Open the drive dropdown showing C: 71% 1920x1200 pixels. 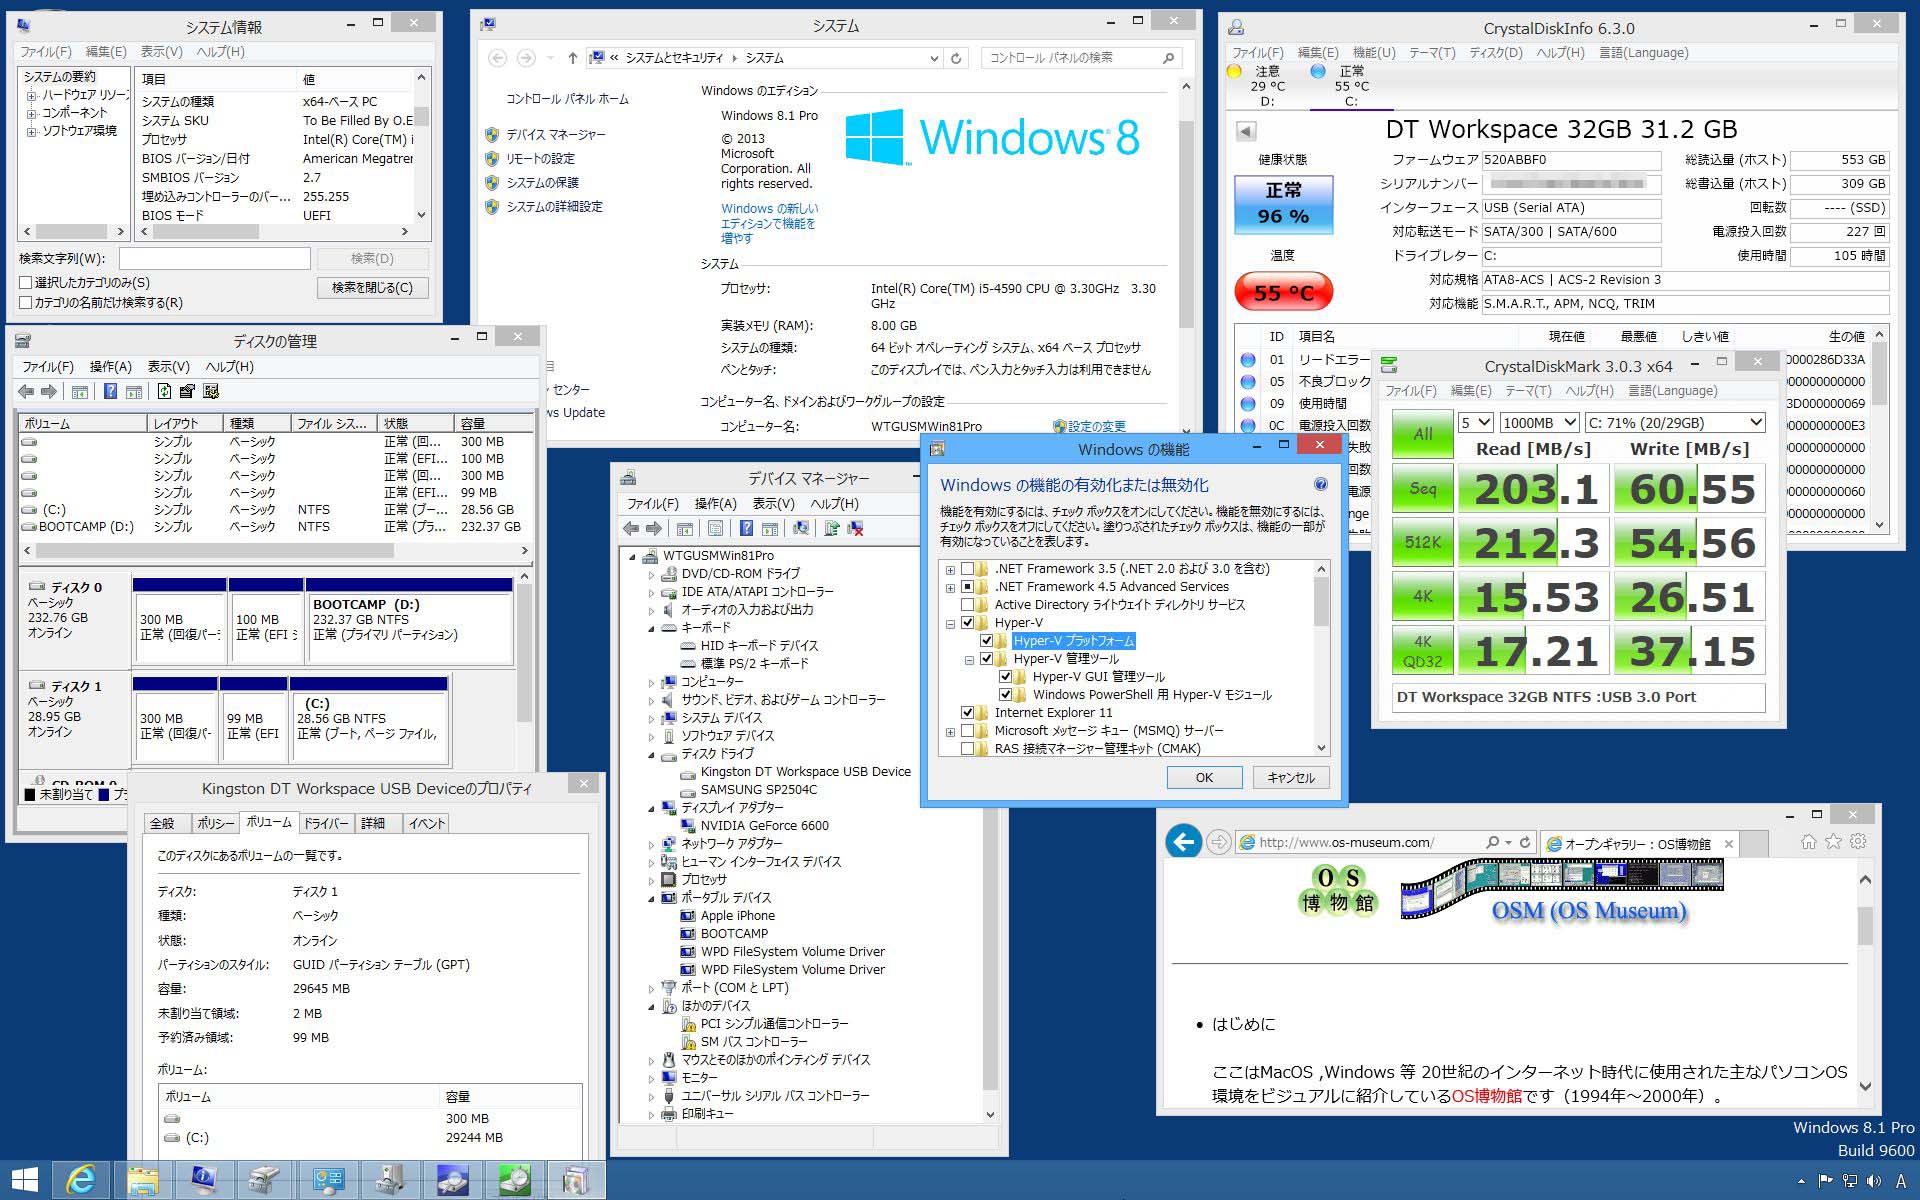[1675, 423]
